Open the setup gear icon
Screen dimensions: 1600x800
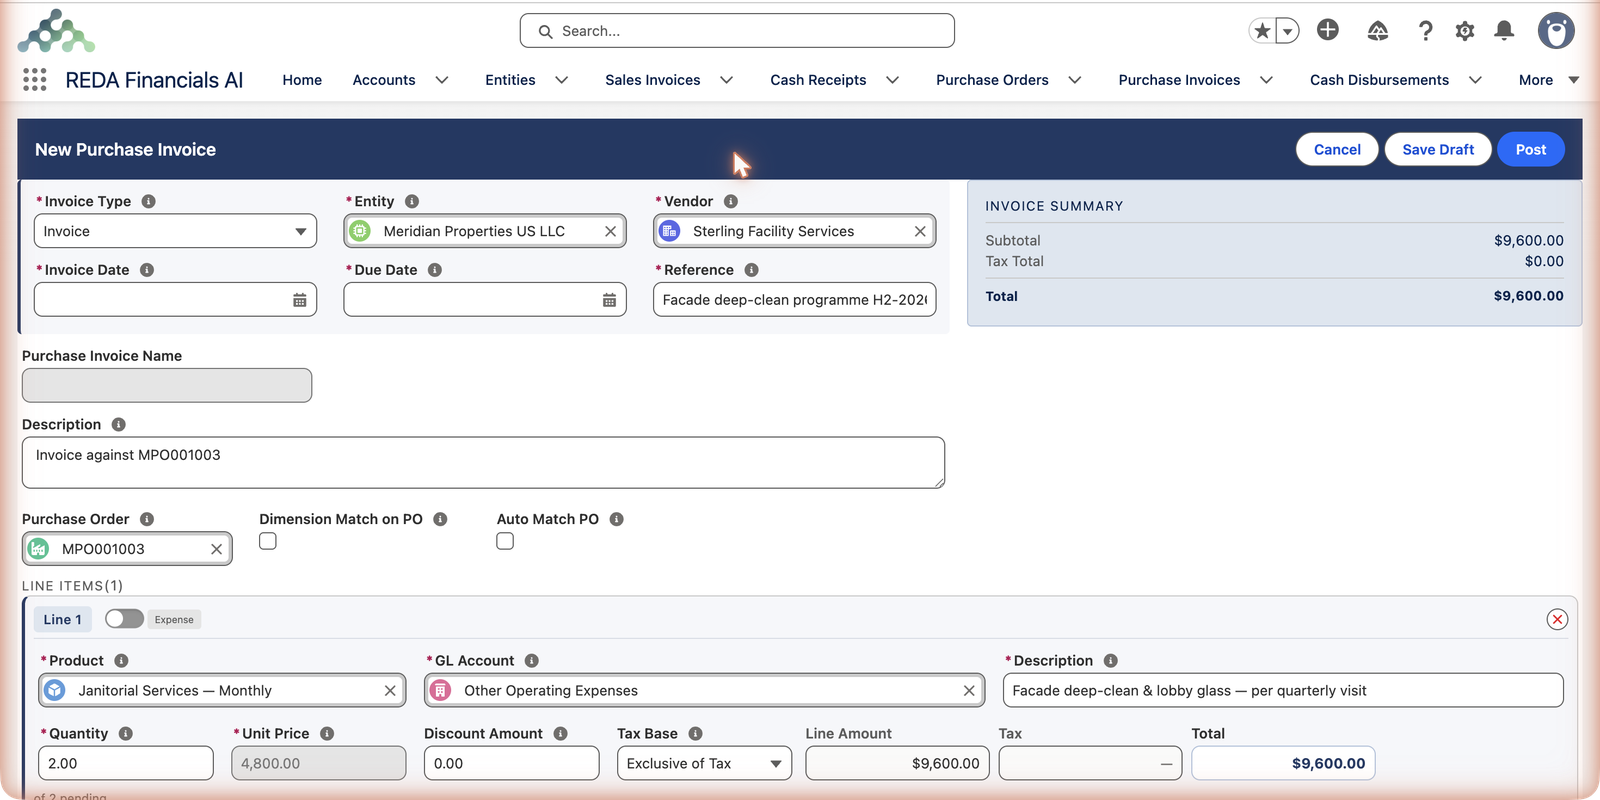(1465, 31)
